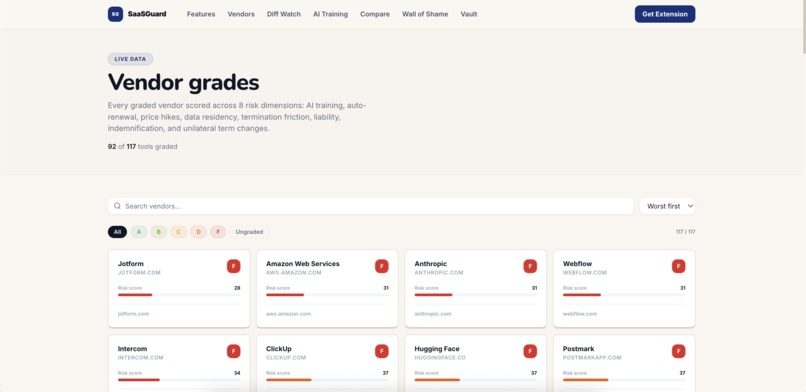The height and width of the screenshot is (392, 806).
Task: Click Amazon Web Services' F grade badge
Action: 381,266
